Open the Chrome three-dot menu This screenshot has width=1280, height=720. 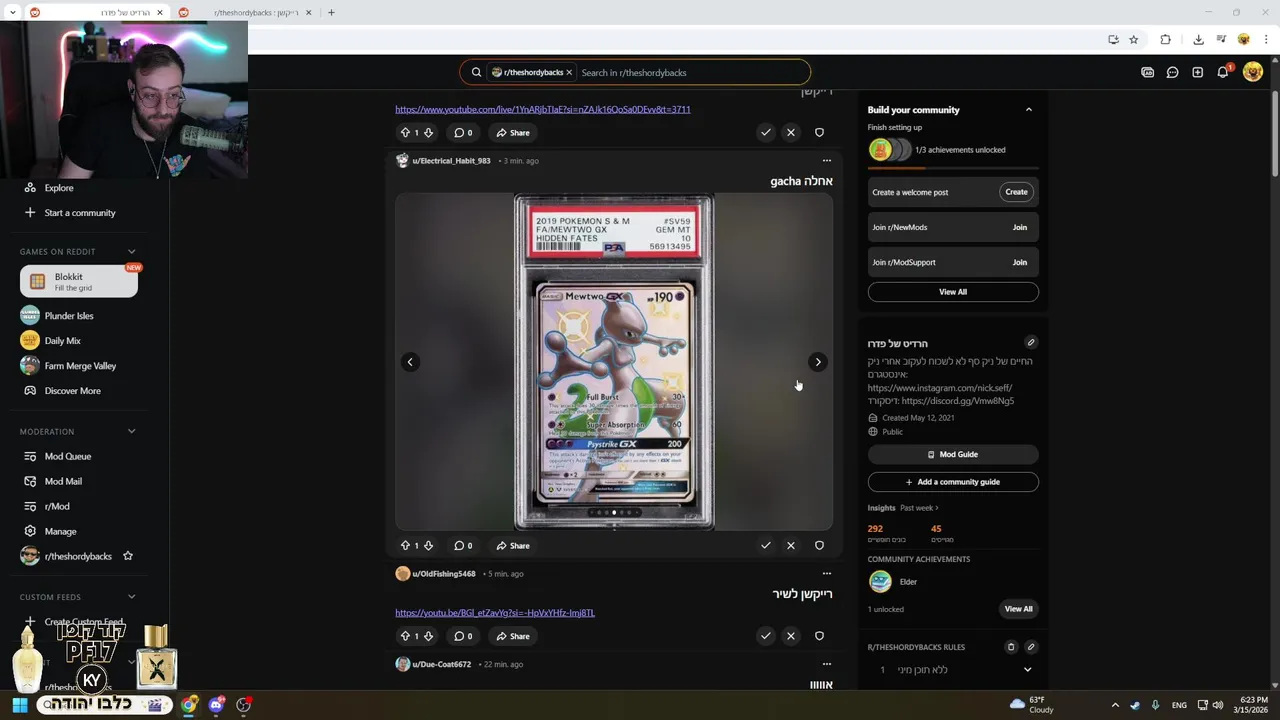pyautogui.click(x=1266, y=39)
